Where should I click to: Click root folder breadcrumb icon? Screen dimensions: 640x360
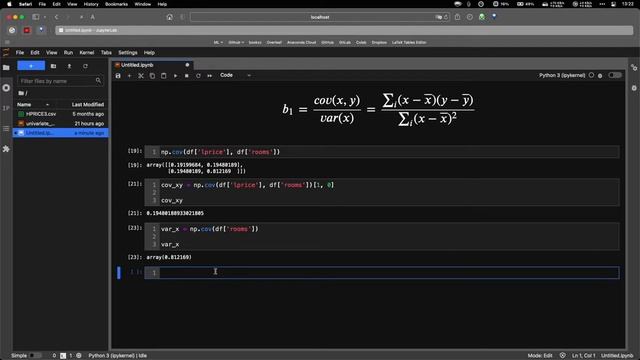click(x=21, y=93)
